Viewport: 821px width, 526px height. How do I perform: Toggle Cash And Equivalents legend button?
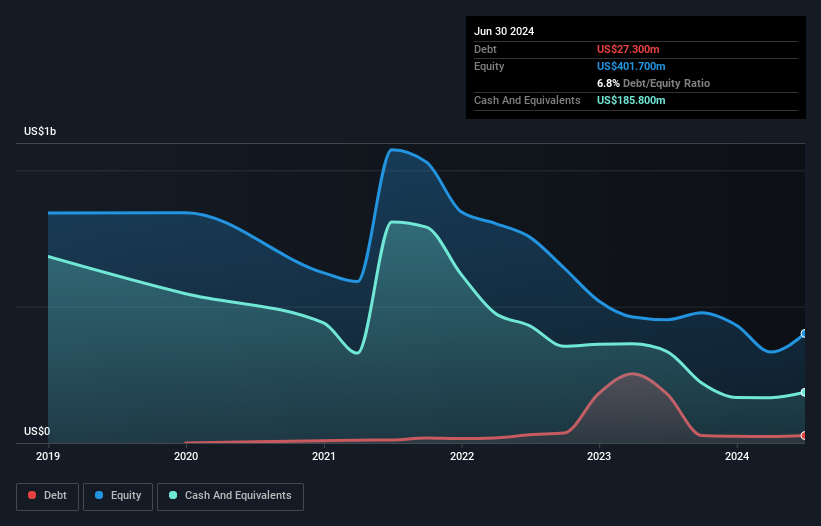[x=230, y=497]
